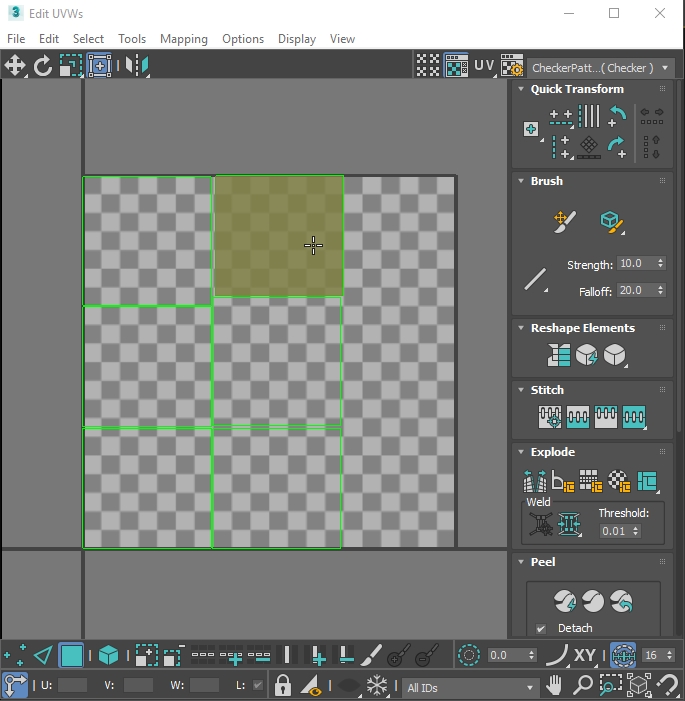Click the Stitch to Source icon
The width and height of the screenshot is (685, 701).
[606, 417]
